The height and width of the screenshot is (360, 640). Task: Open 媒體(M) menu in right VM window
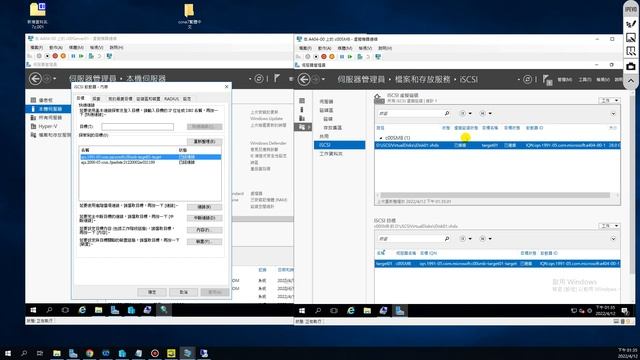(344, 48)
